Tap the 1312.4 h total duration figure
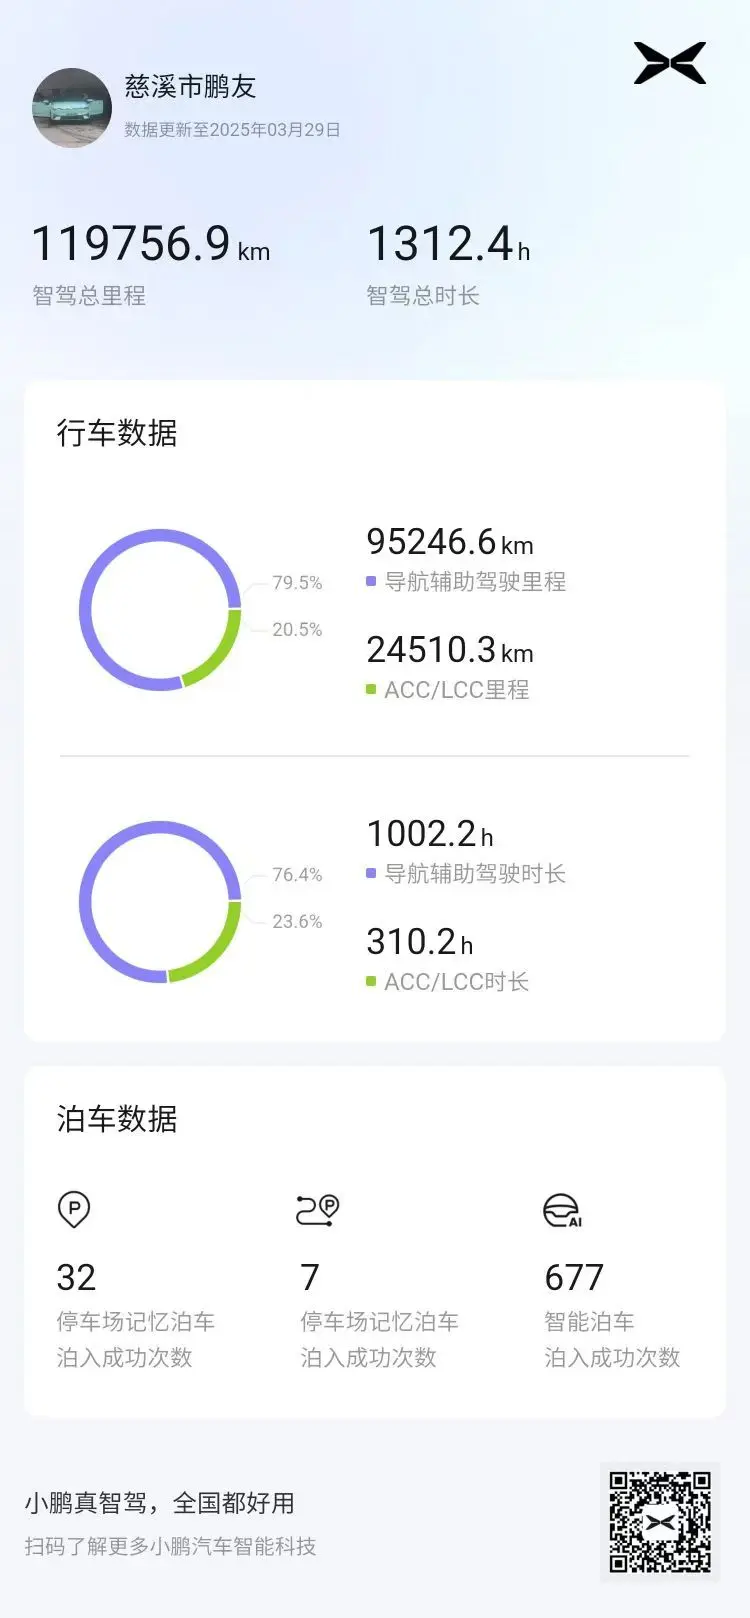The image size is (750, 1618). (448, 244)
